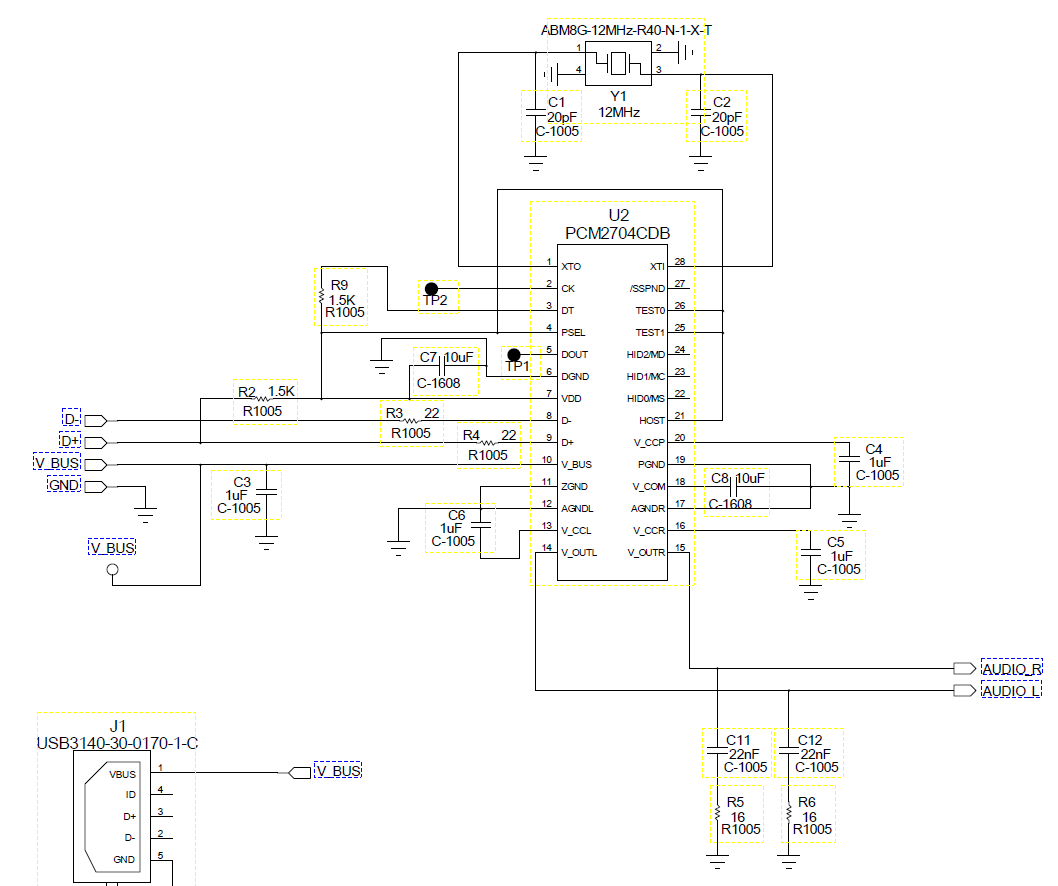1058x886 pixels.
Task: Select the C11 22nF capacitor symbol
Action: (x=717, y=750)
